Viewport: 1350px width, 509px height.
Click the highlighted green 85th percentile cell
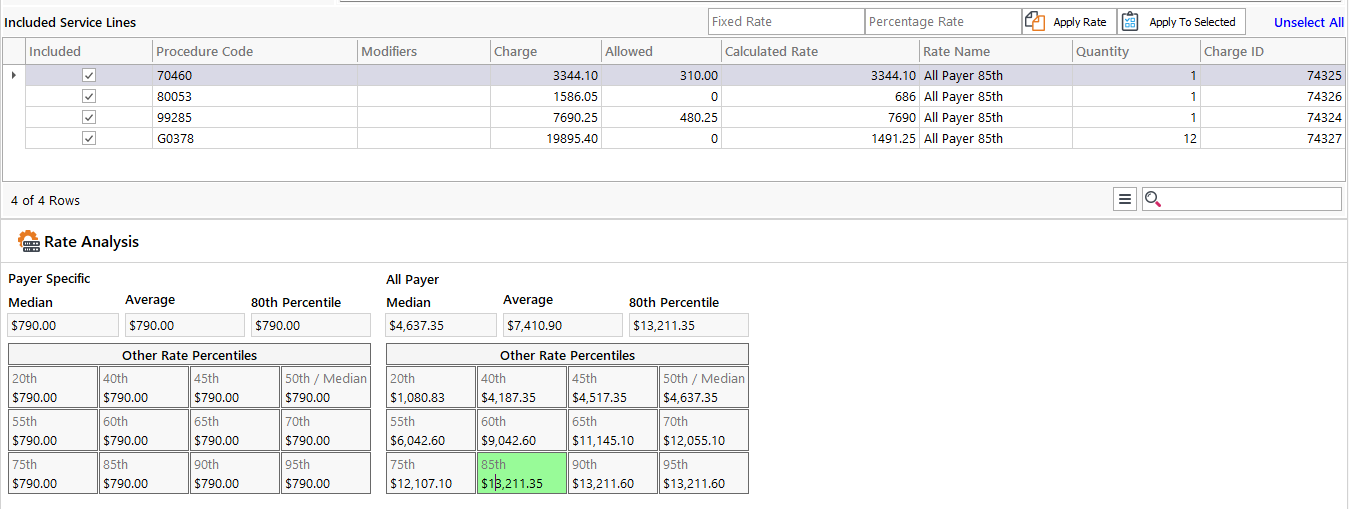point(522,474)
